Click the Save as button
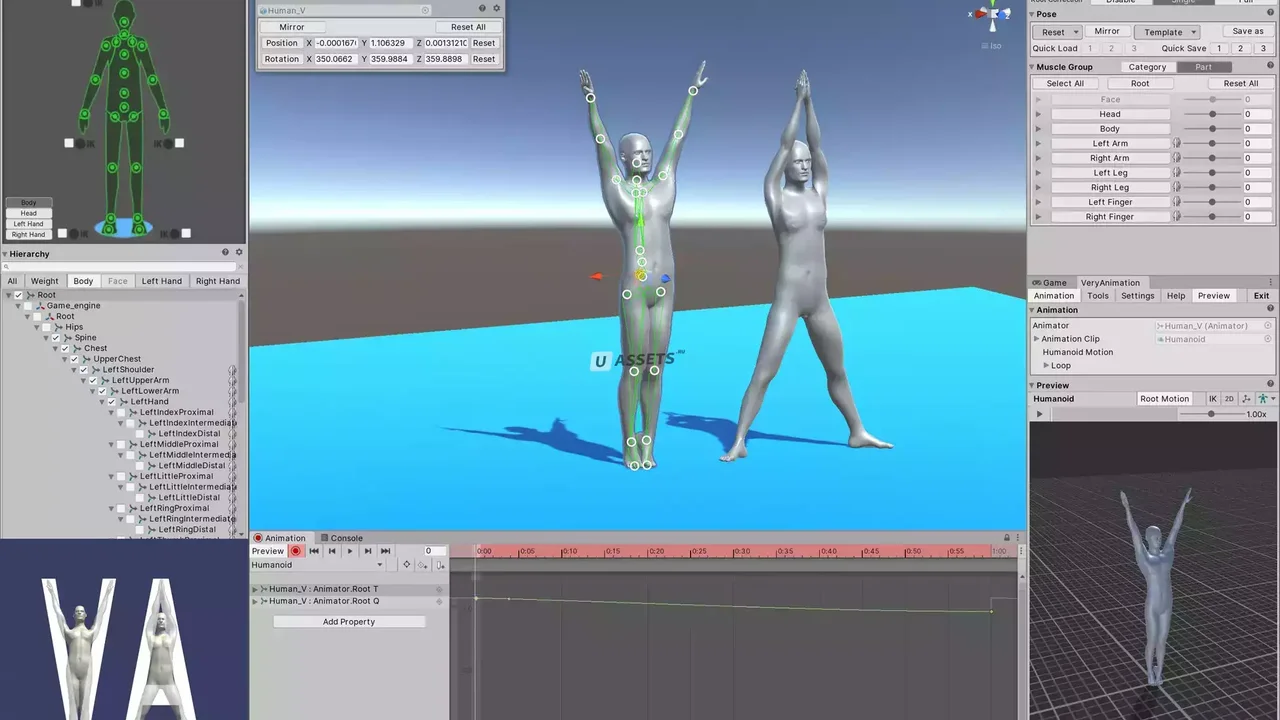The height and width of the screenshot is (720, 1280). 1248,32
